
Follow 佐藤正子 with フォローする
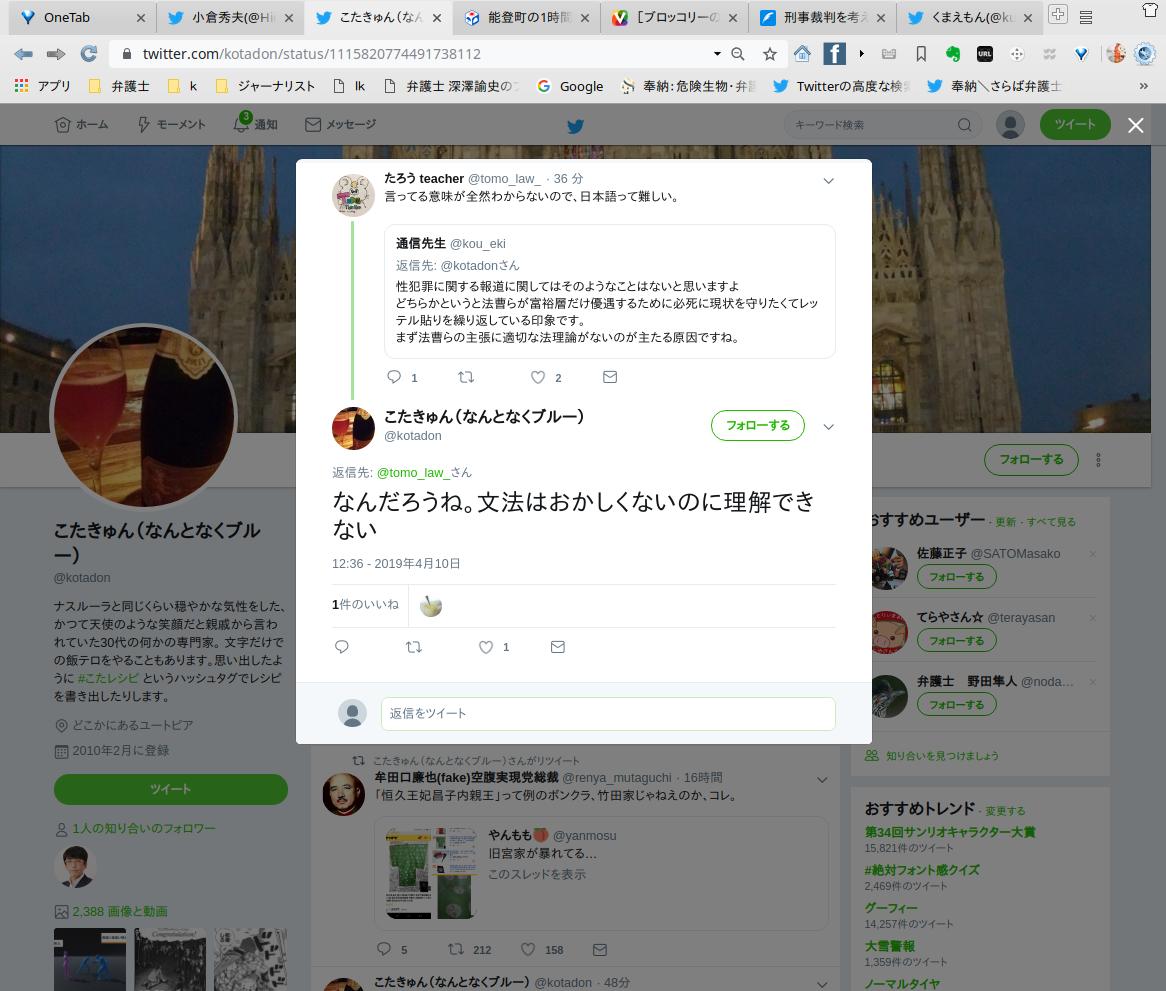956,577
